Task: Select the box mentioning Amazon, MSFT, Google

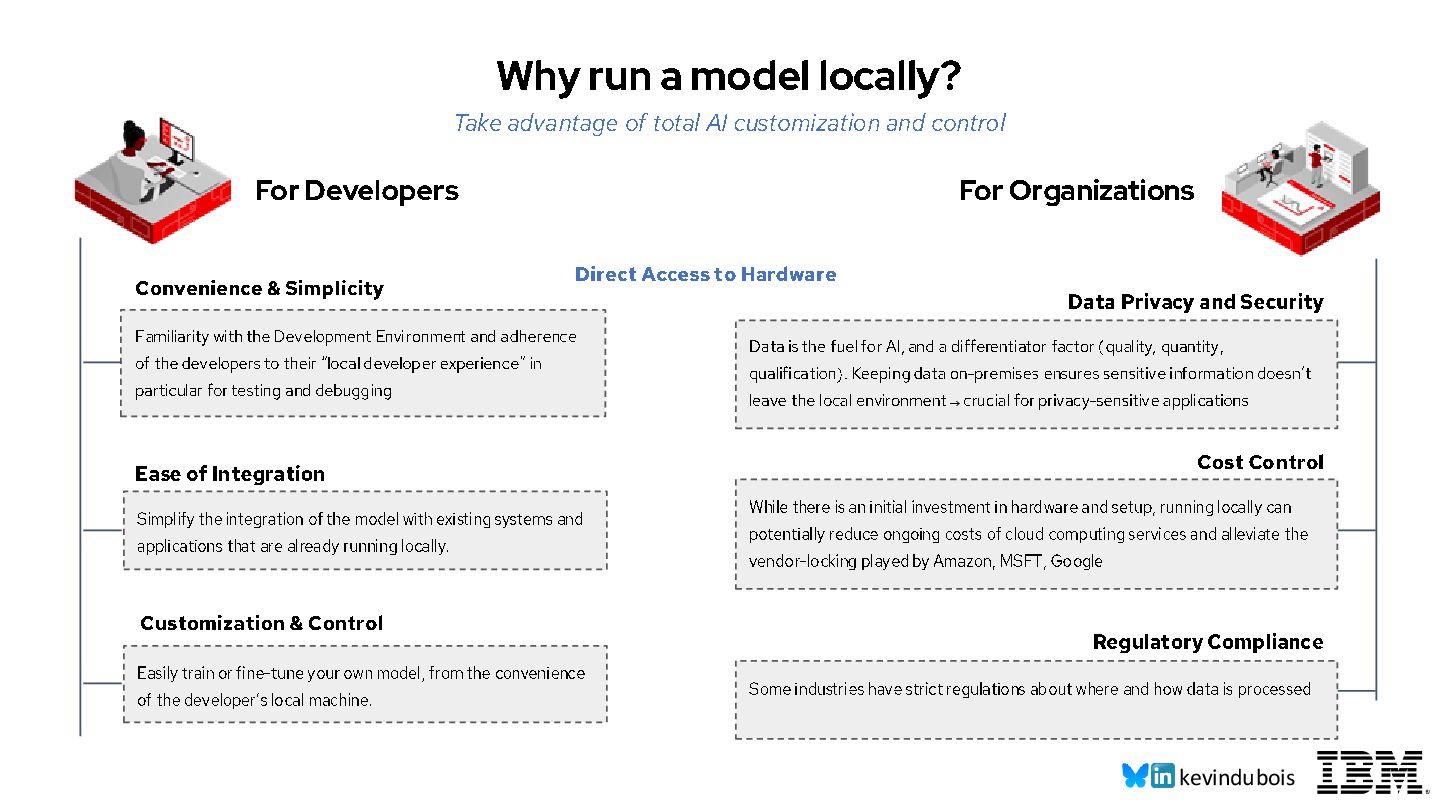Action: point(1036,534)
